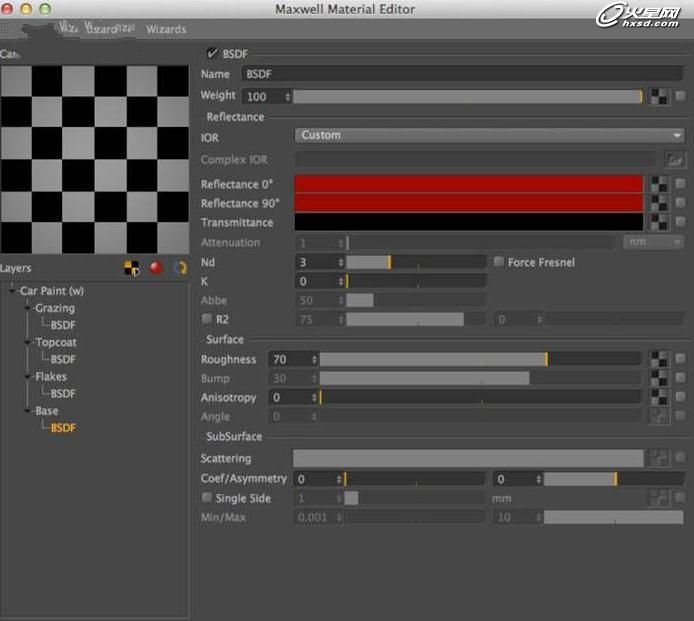
Task: Select the BSDF item under Flakes
Action: coord(63,394)
